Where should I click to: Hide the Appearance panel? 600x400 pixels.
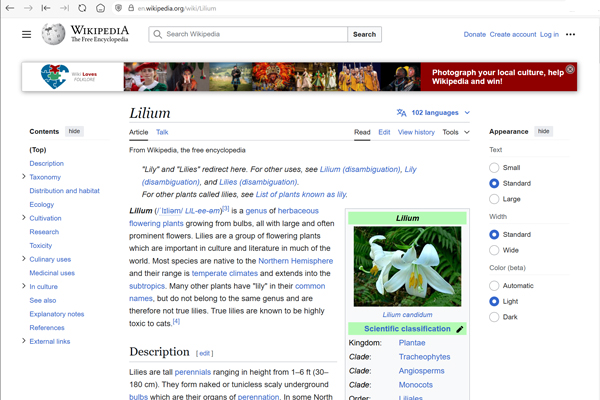543,131
